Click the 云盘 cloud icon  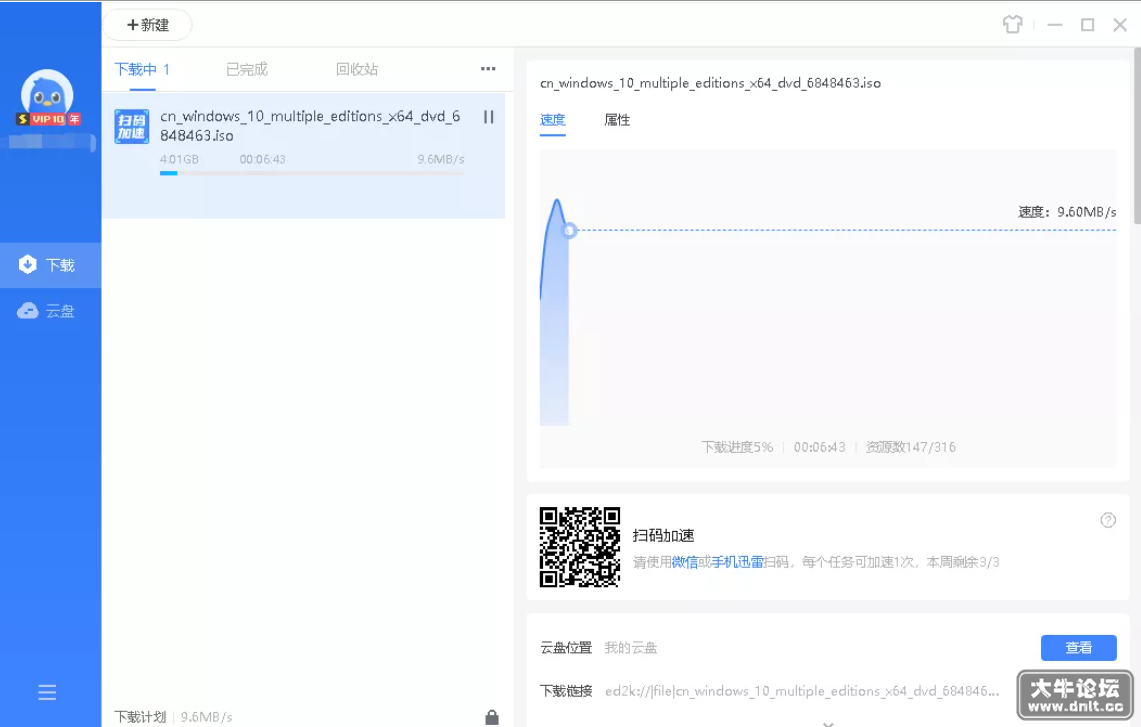[x=28, y=311]
